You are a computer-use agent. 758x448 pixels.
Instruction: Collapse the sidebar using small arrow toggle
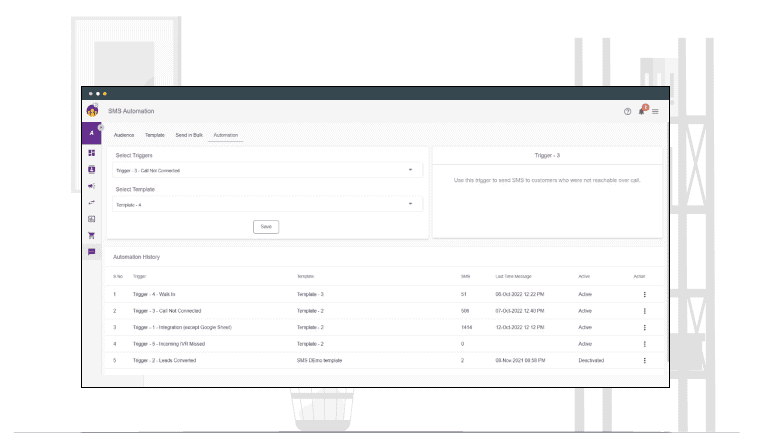[101, 127]
